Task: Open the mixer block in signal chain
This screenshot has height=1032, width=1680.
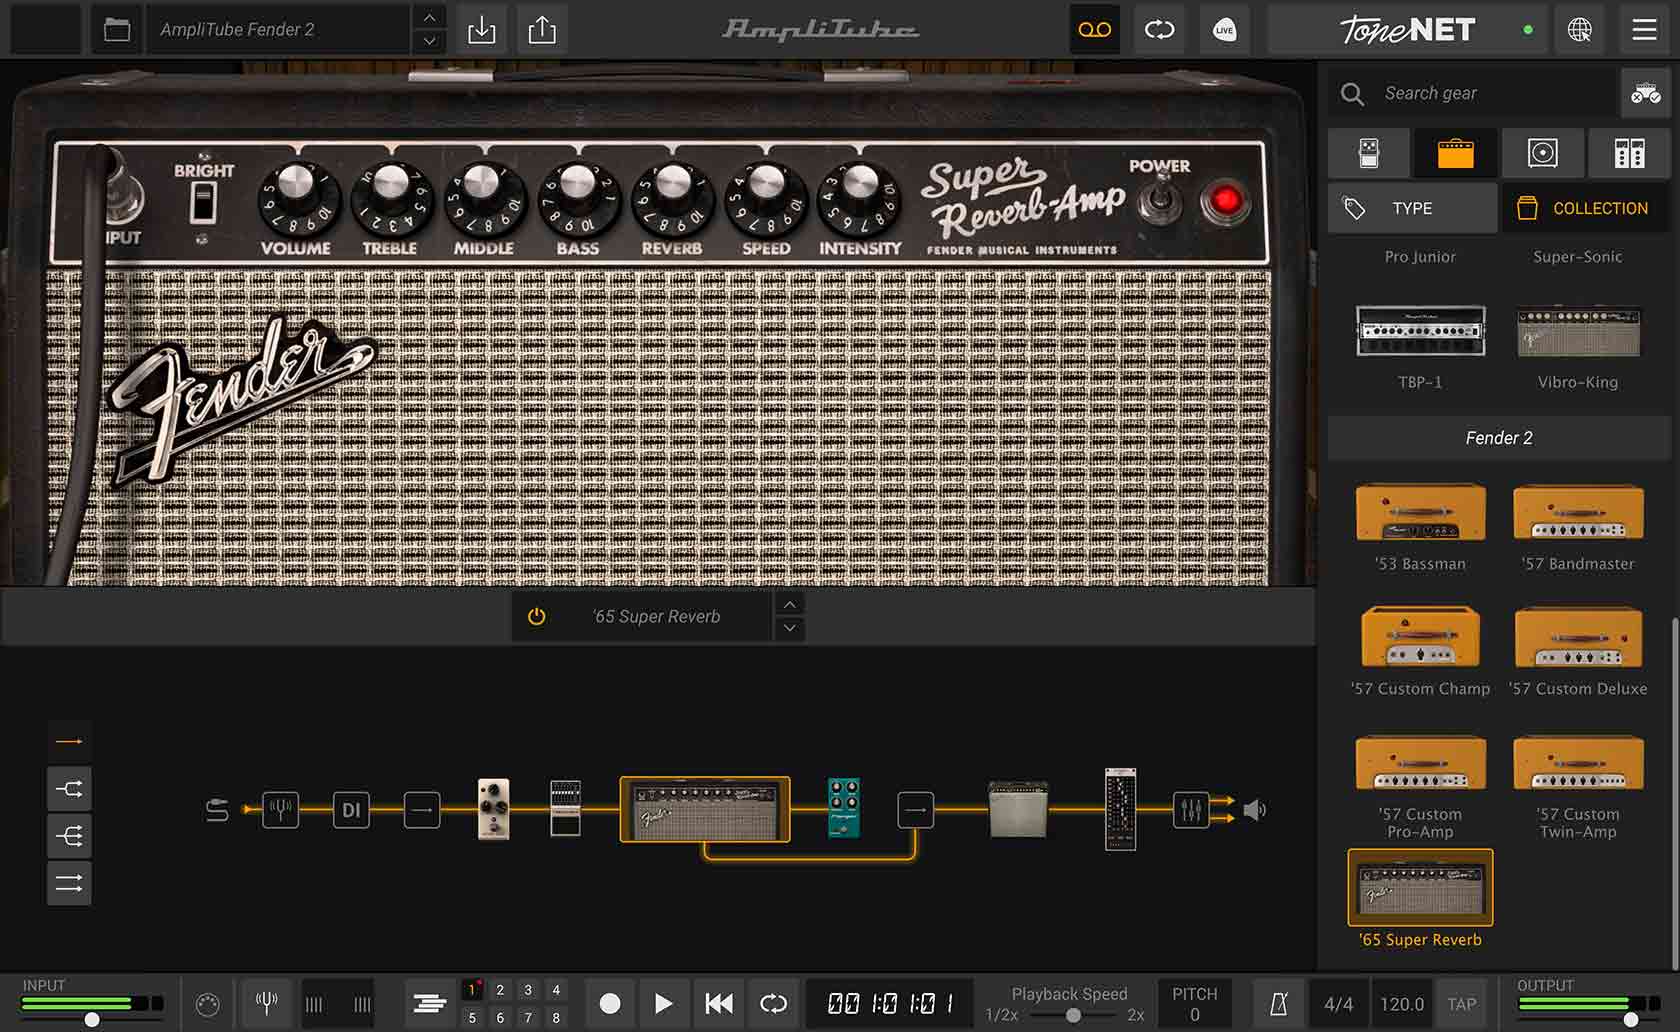Action: (1190, 809)
